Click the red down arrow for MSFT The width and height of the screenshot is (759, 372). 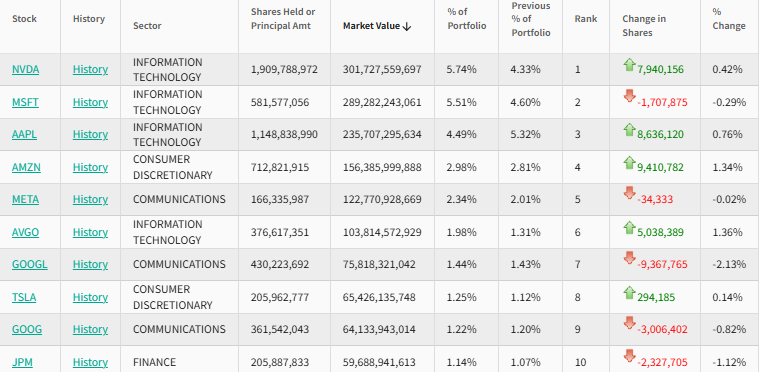pyautogui.click(x=629, y=96)
